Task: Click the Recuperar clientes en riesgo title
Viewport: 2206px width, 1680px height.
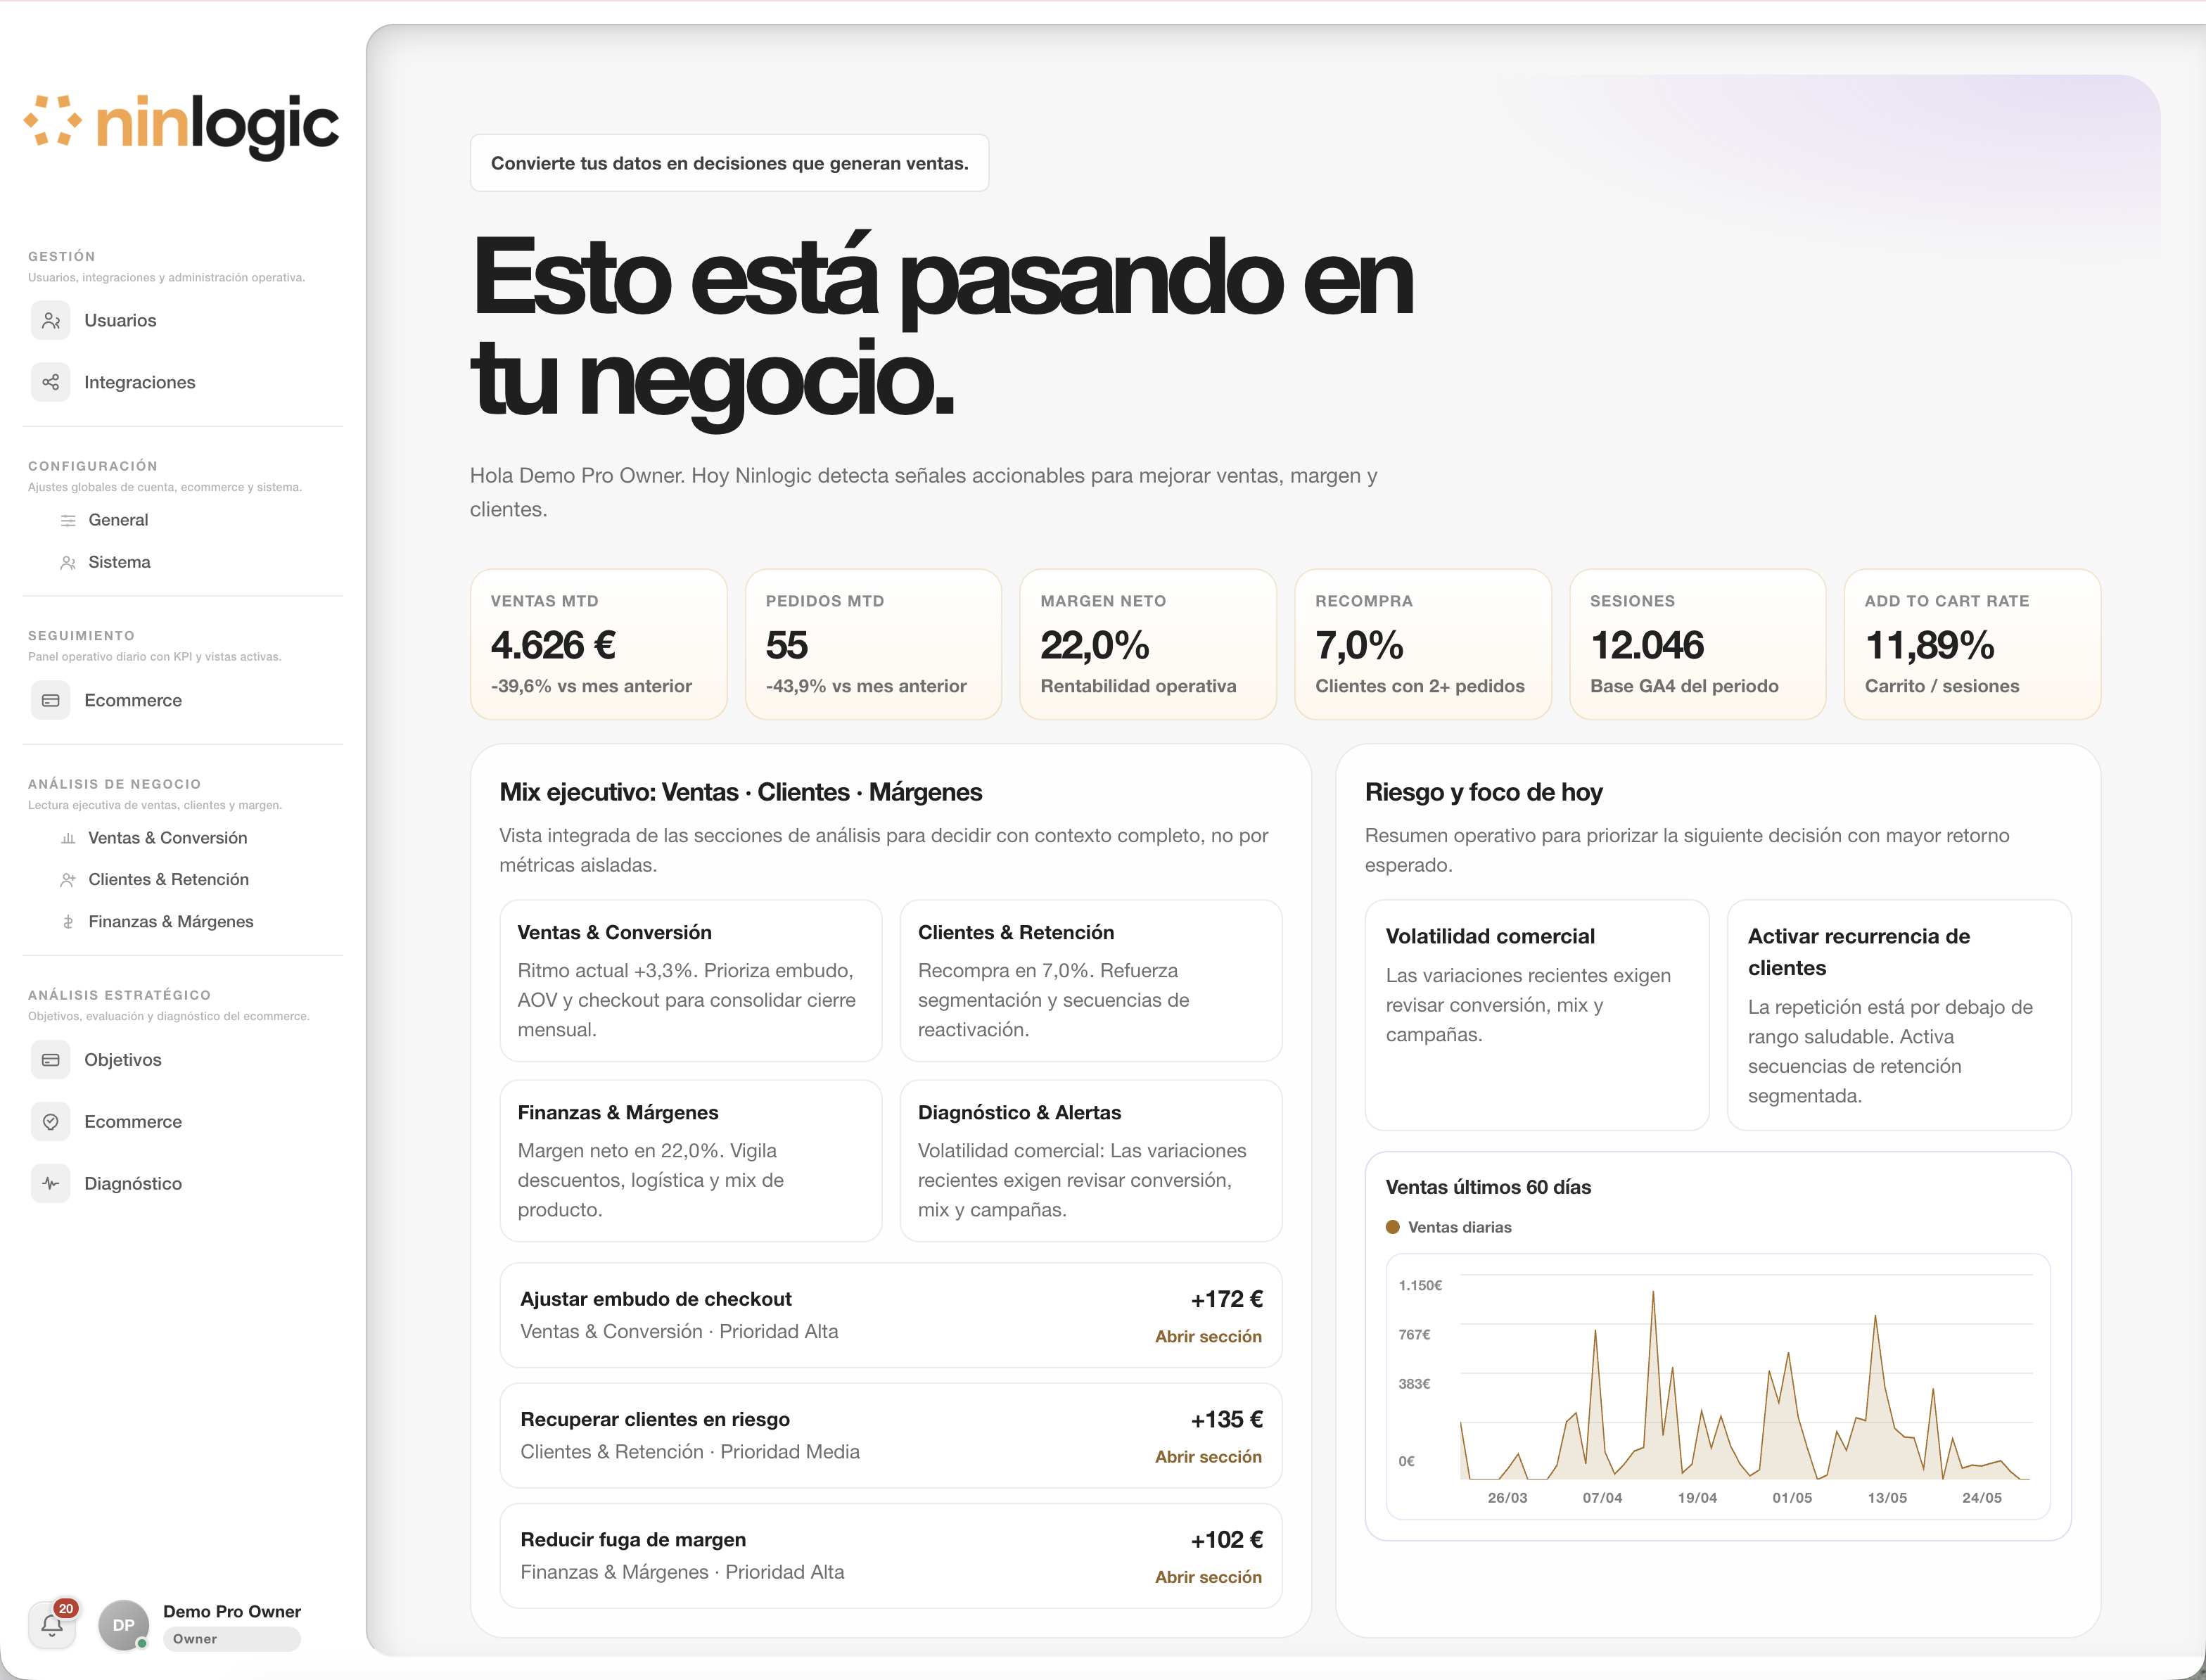Action: (655, 1419)
